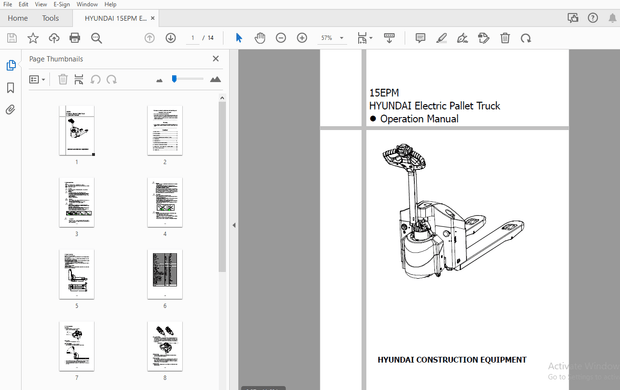This screenshot has height=390, width=620.
Task: Click the upload to cloud icon
Action: 54,38
